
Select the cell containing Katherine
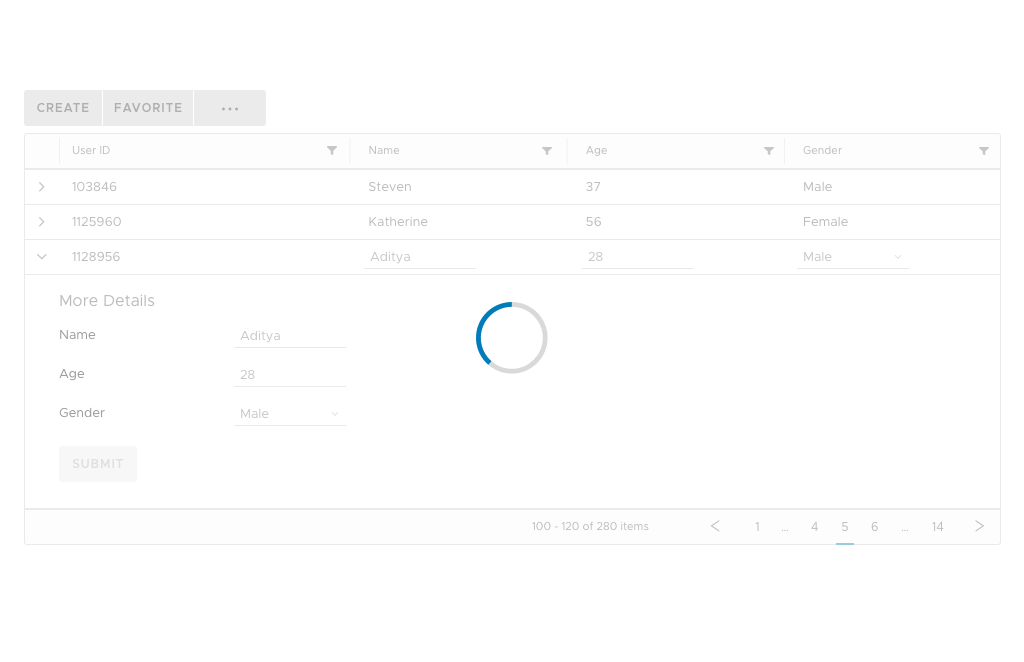[x=398, y=222]
